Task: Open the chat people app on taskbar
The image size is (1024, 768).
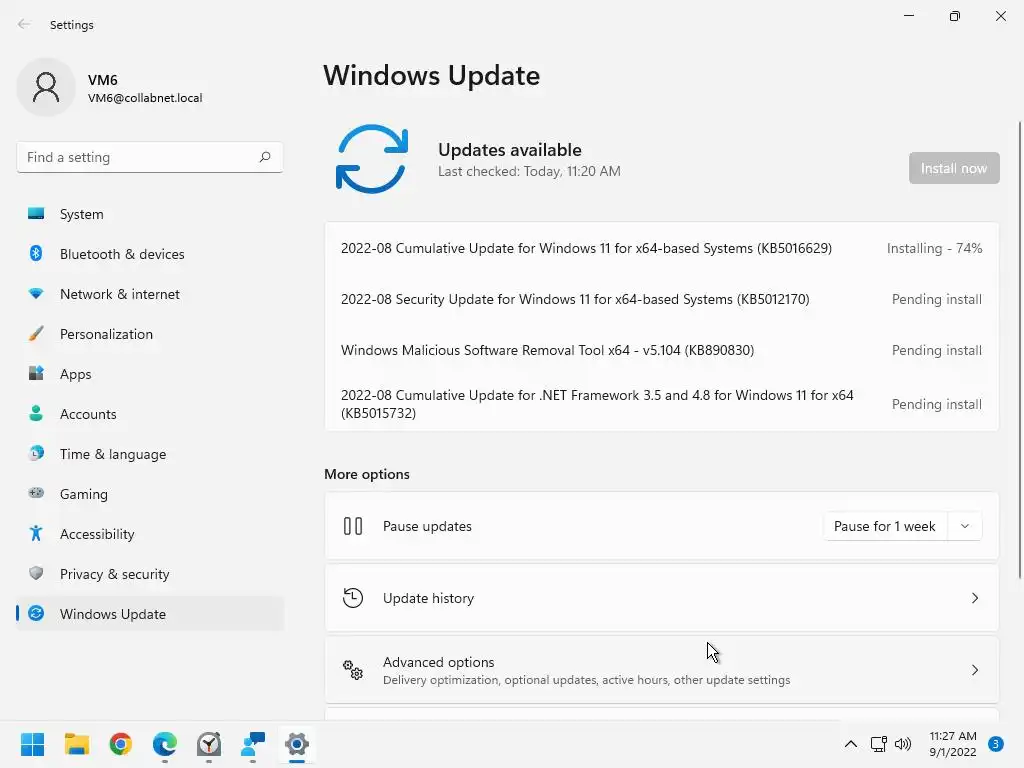Action: (x=253, y=744)
